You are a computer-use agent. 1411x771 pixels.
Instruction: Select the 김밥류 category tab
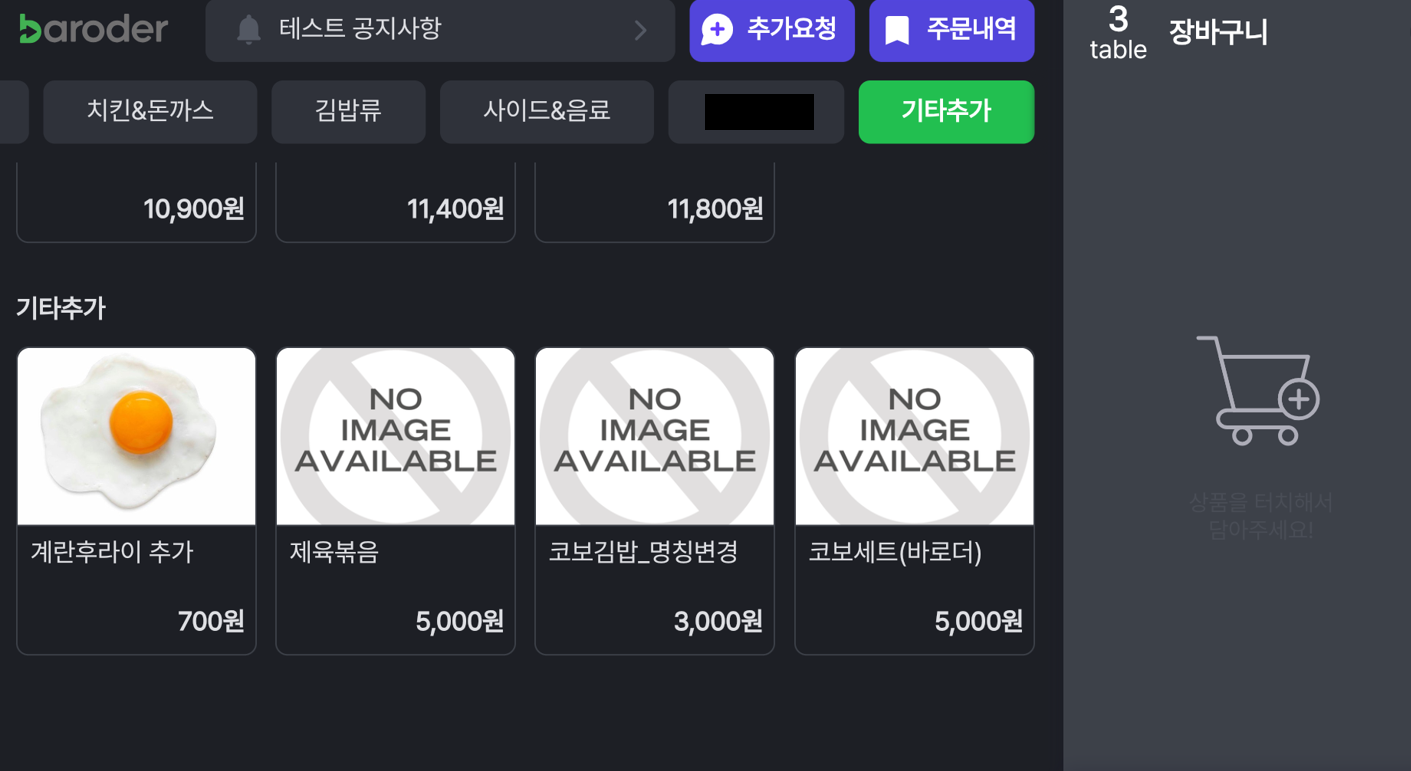[x=348, y=111]
